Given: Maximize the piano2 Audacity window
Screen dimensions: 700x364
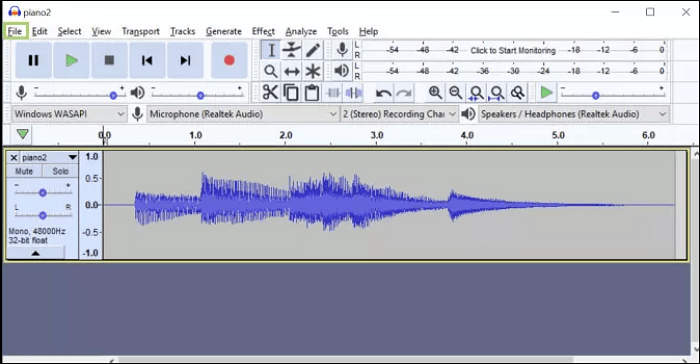Looking at the screenshot, I should 650,12.
